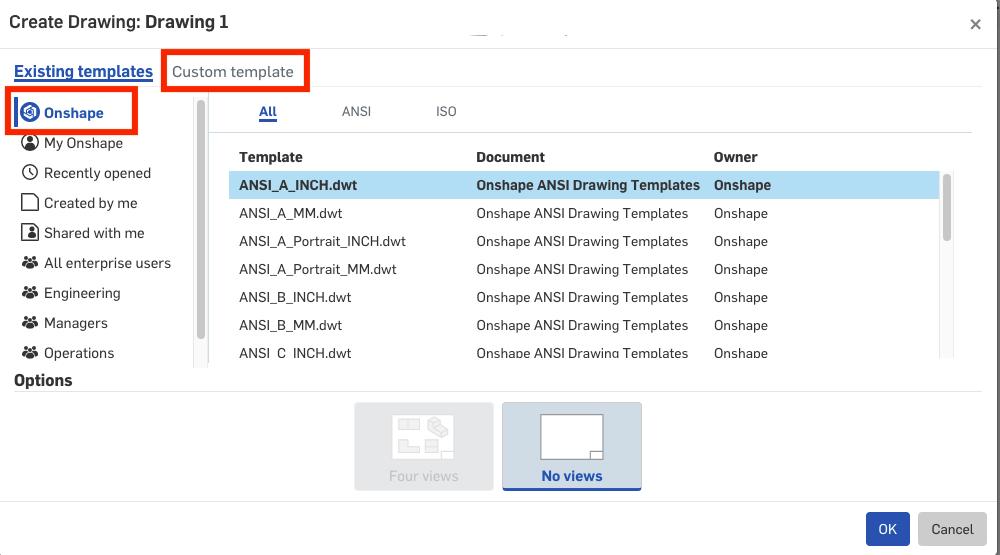This screenshot has height=555, width=1000.
Task: Click the Created by me document icon
Action: pyautogui.click(x=30, y=203)
